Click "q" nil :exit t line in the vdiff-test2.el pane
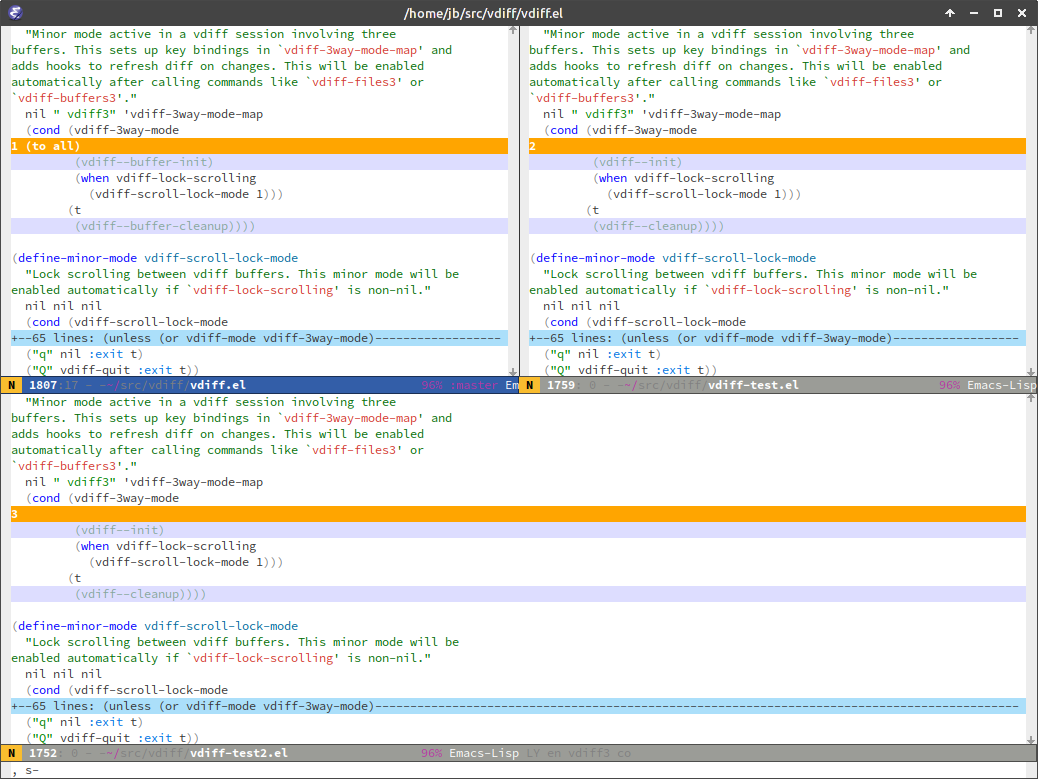 (84, 722)
